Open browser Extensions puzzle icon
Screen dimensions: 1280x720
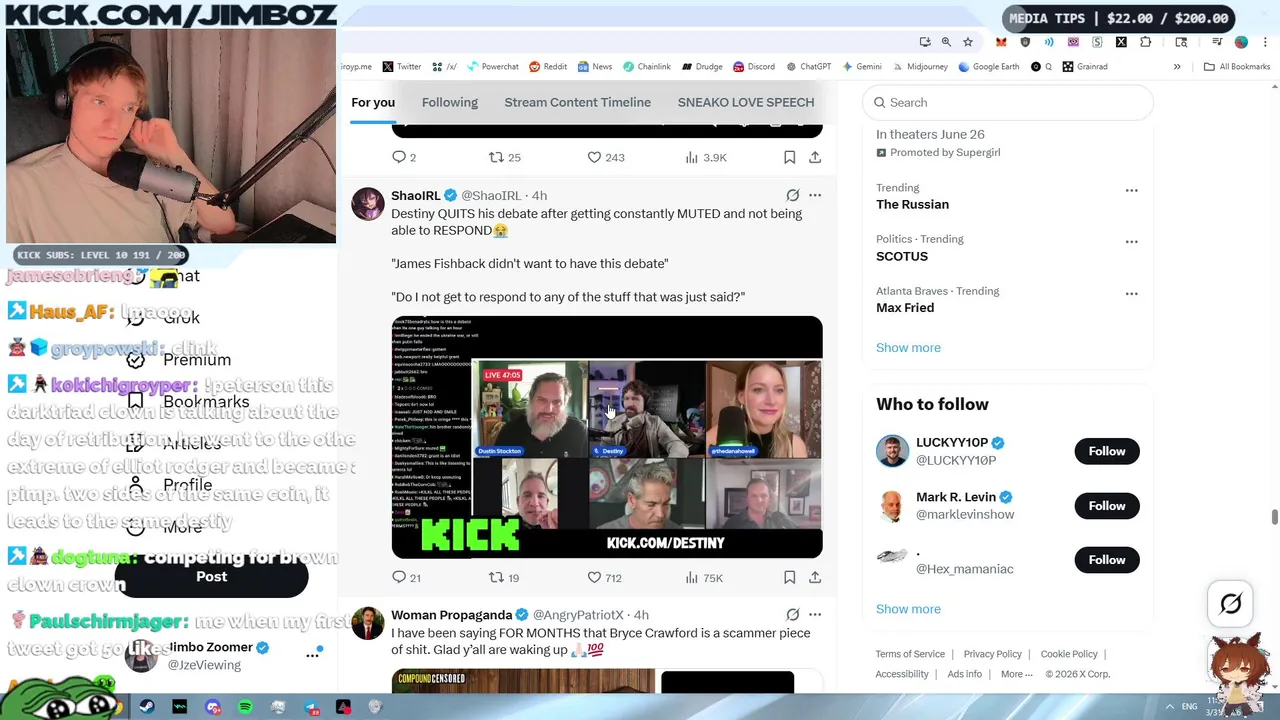(x=1145, y=42)
